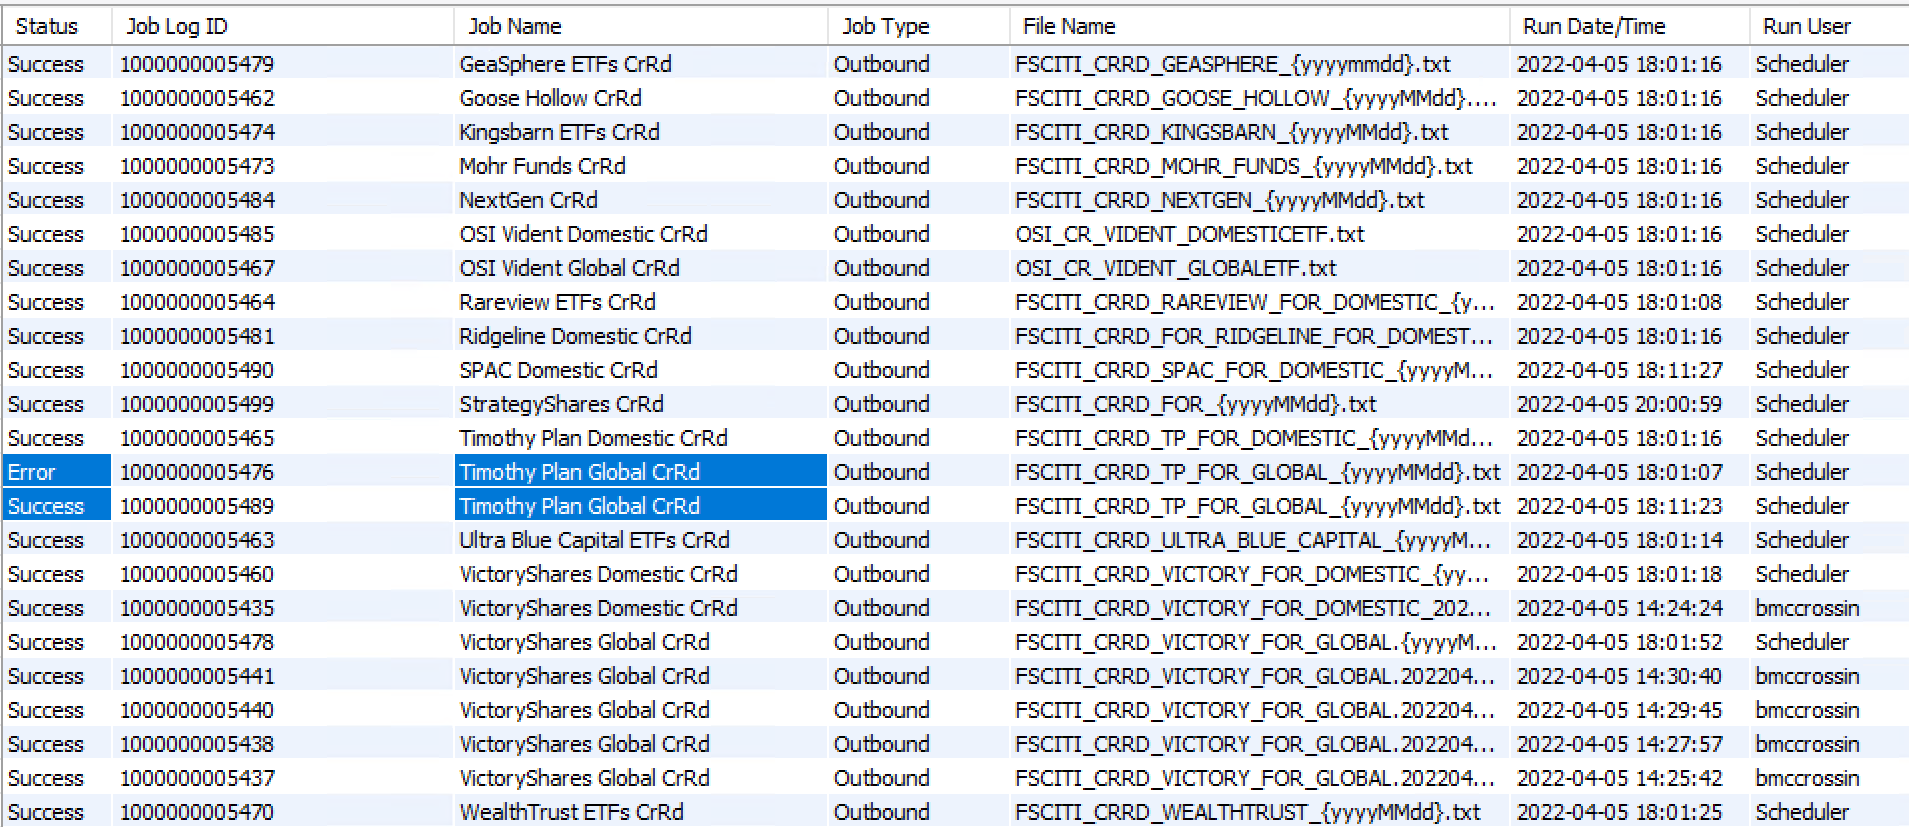Select Rareview ETFs CrRd job
This screenshot has width=1909, height=827.
(x=557, y=302)
